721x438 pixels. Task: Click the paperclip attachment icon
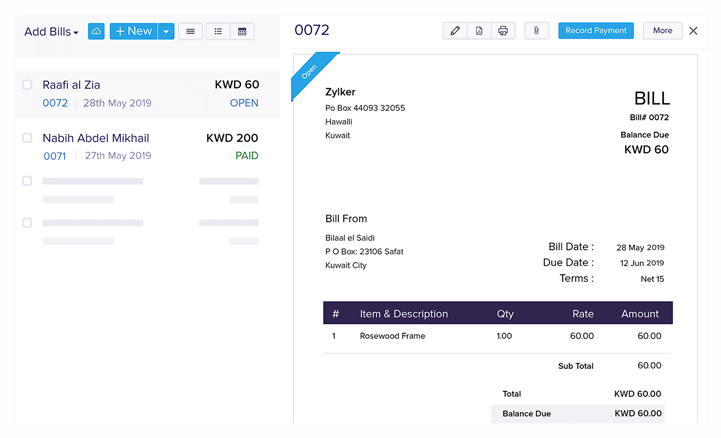click(536, 31)
